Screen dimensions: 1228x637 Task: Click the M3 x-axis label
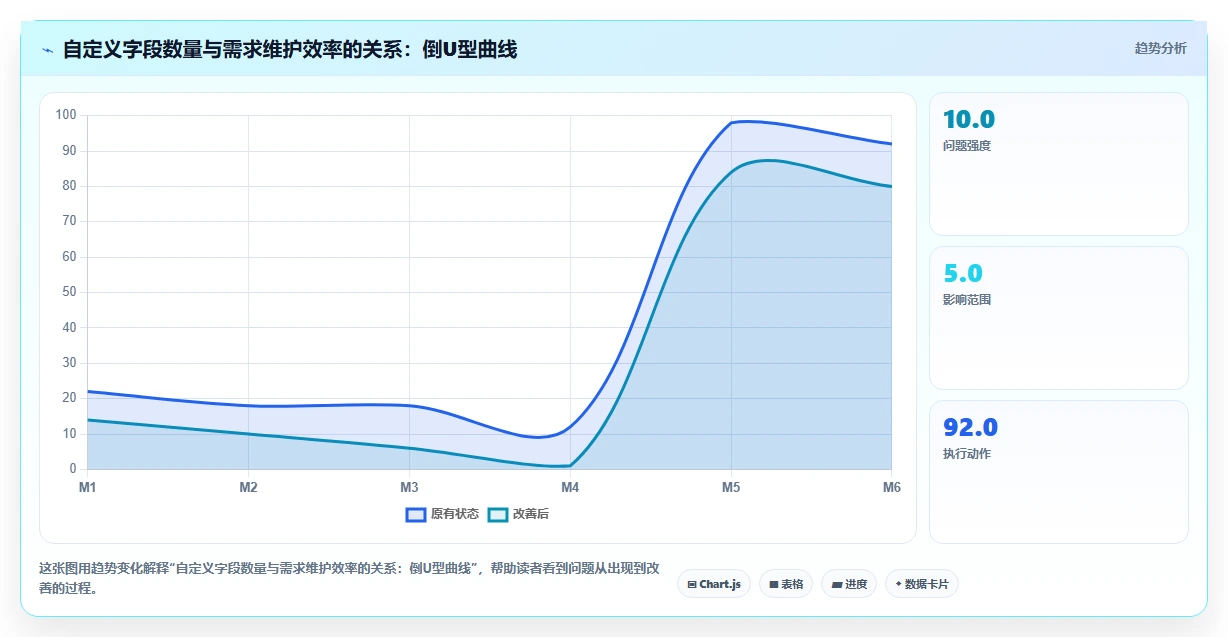pos(409,487)
